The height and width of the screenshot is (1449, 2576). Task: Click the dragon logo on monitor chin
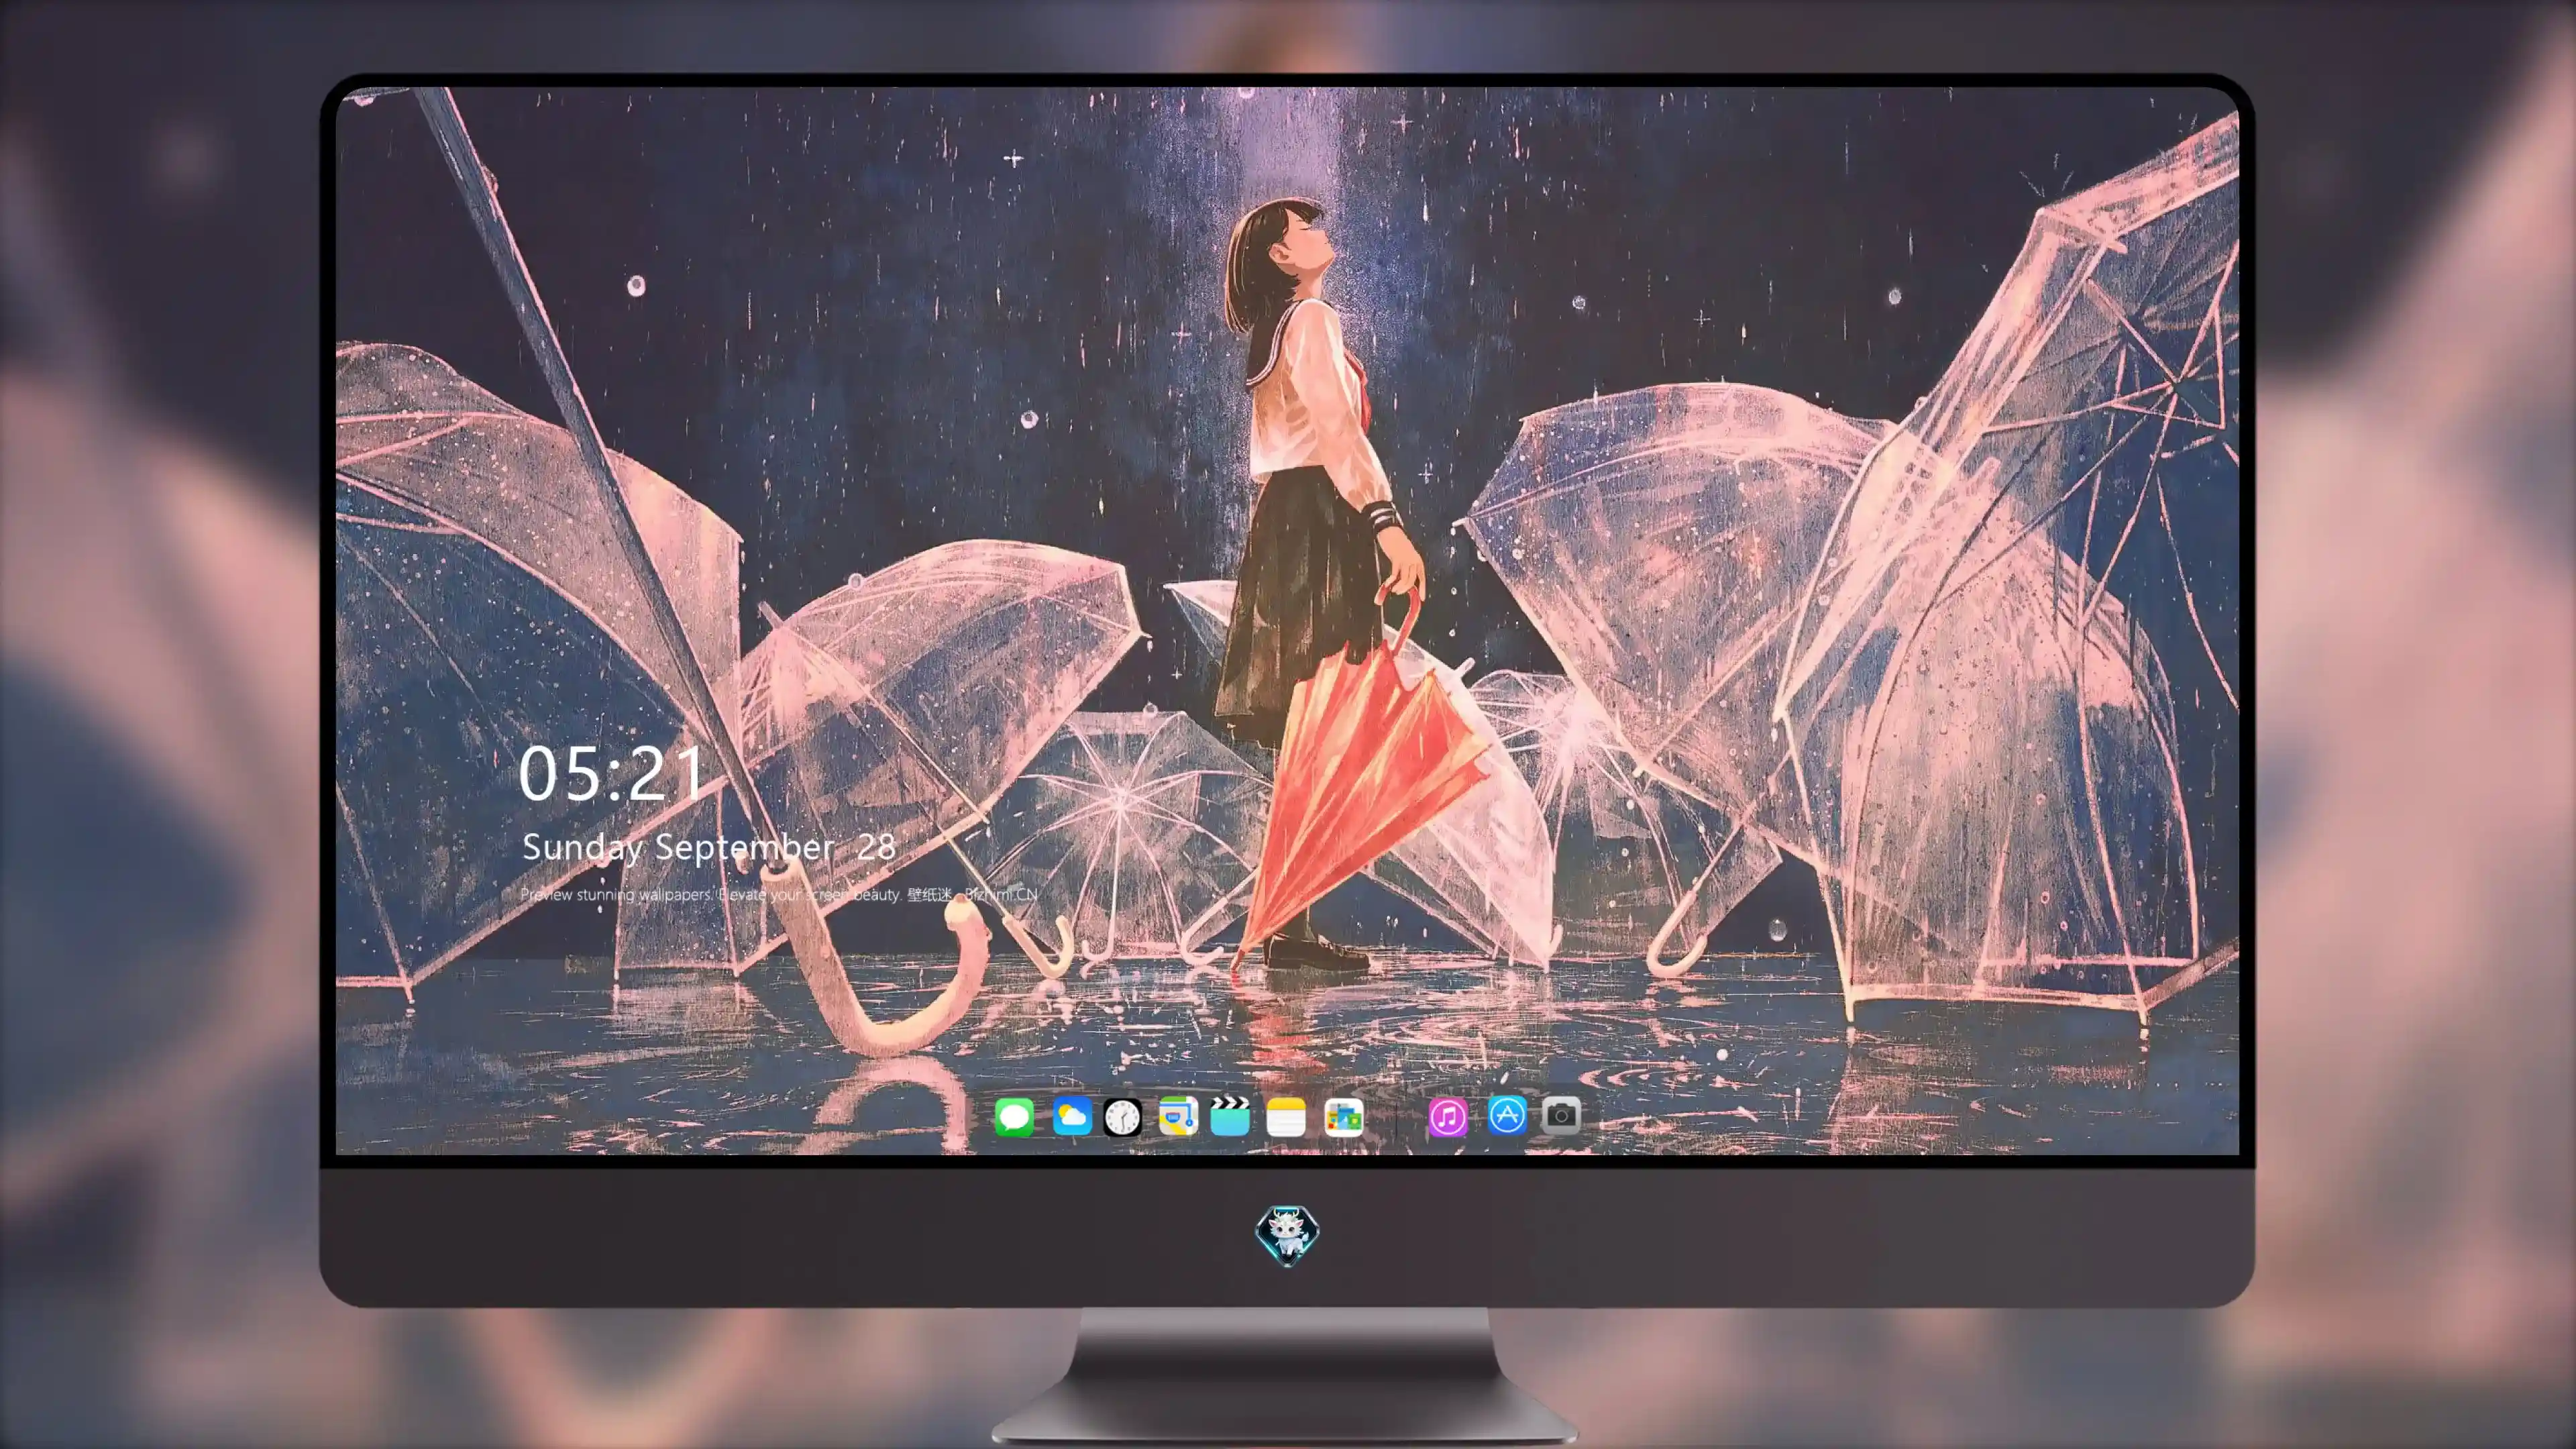click(x=1287, y=1235)
